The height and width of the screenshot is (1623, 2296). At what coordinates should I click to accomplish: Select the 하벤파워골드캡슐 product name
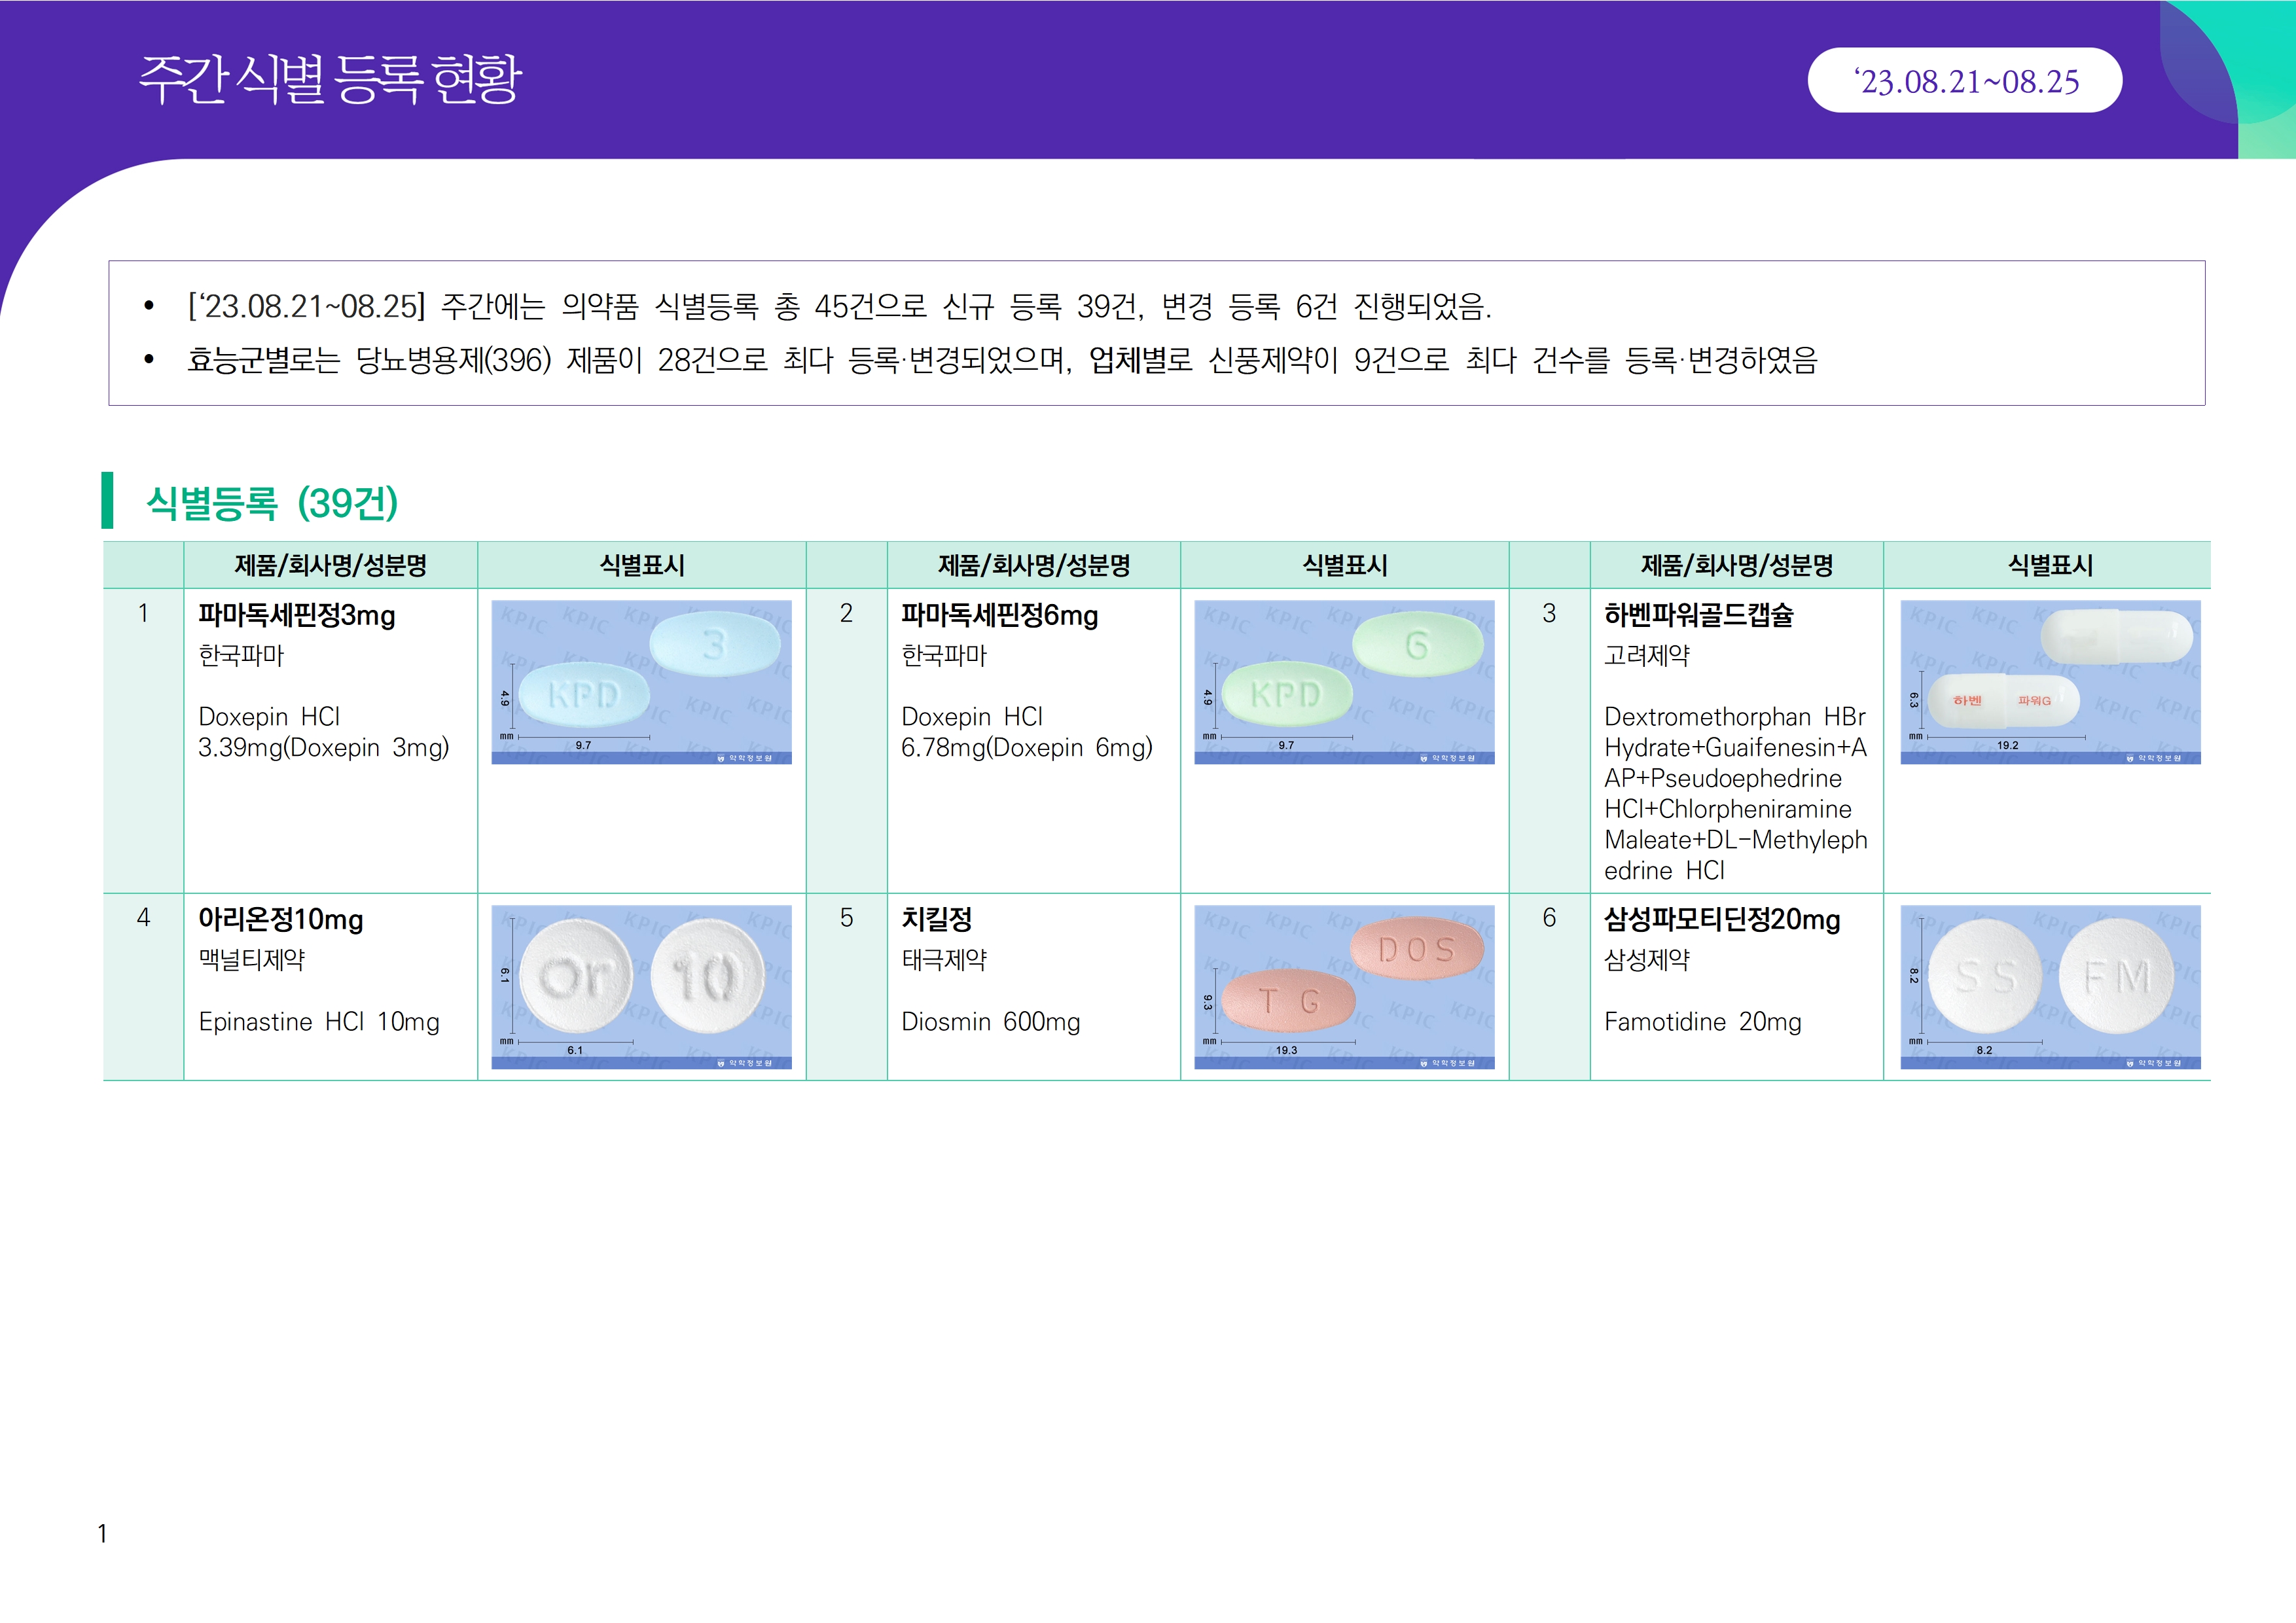(1698, 615)
